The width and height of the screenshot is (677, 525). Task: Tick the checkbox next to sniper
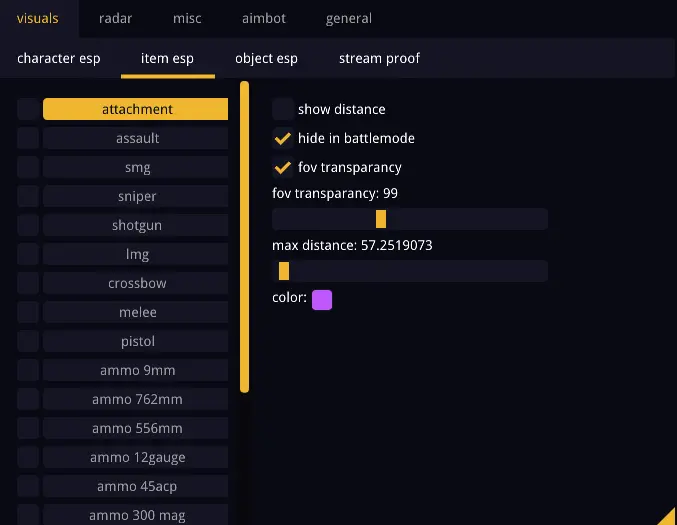tap(28, 196)
